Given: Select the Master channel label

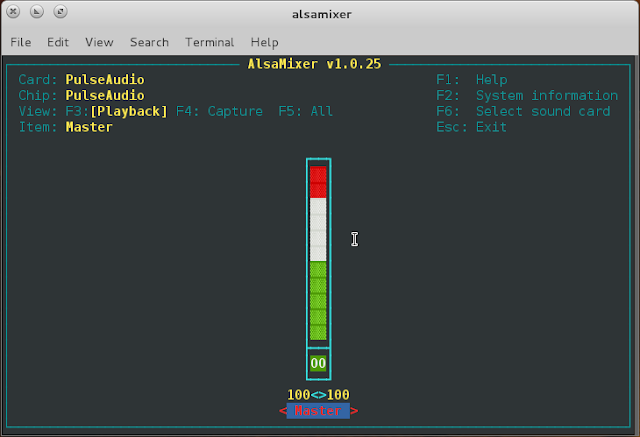Looking at the screenshot, I should (x=318, y=411).
